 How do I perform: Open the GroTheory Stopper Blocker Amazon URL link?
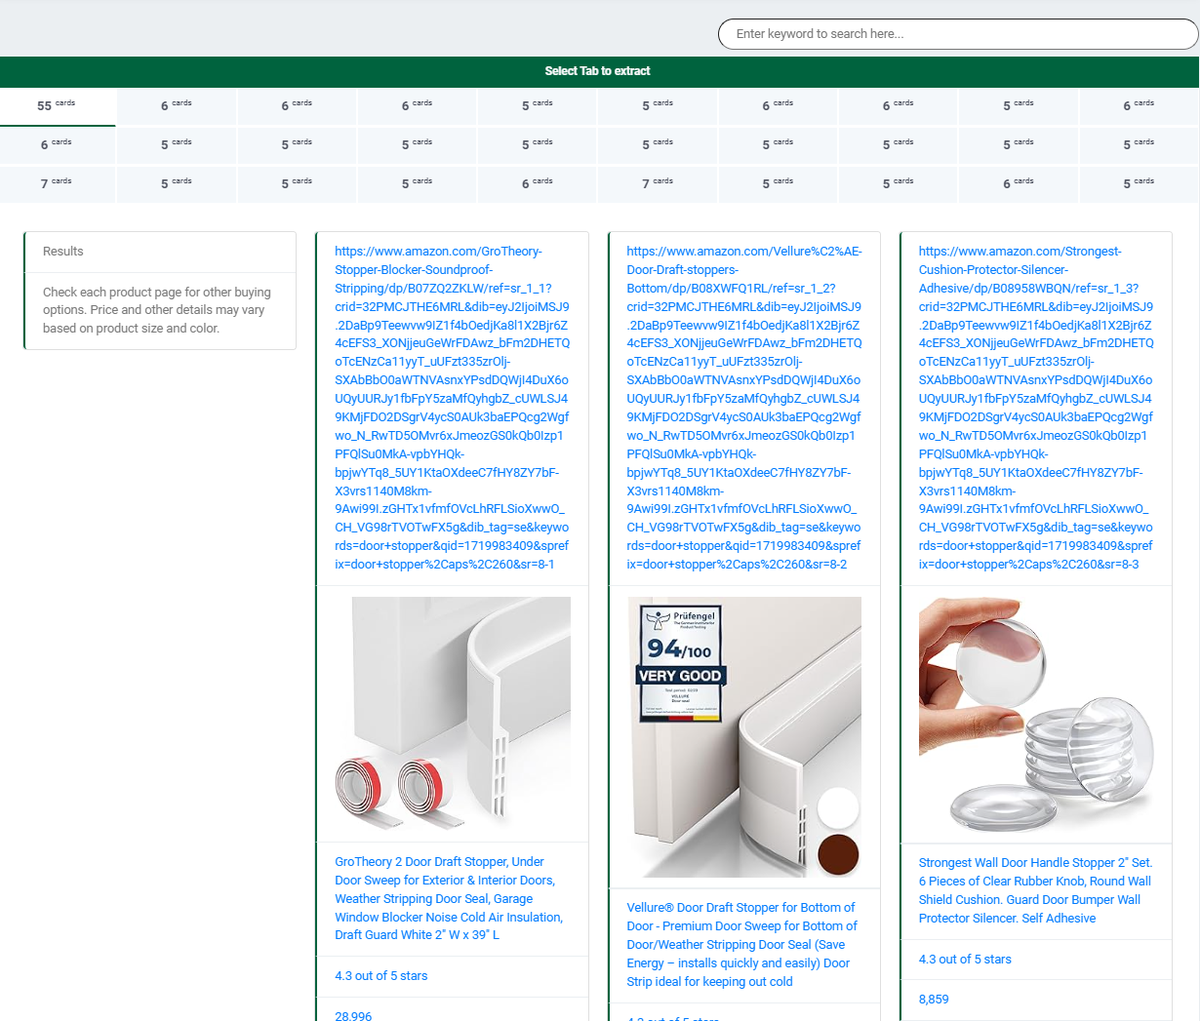pyautogui.click(x=452, y=408)
